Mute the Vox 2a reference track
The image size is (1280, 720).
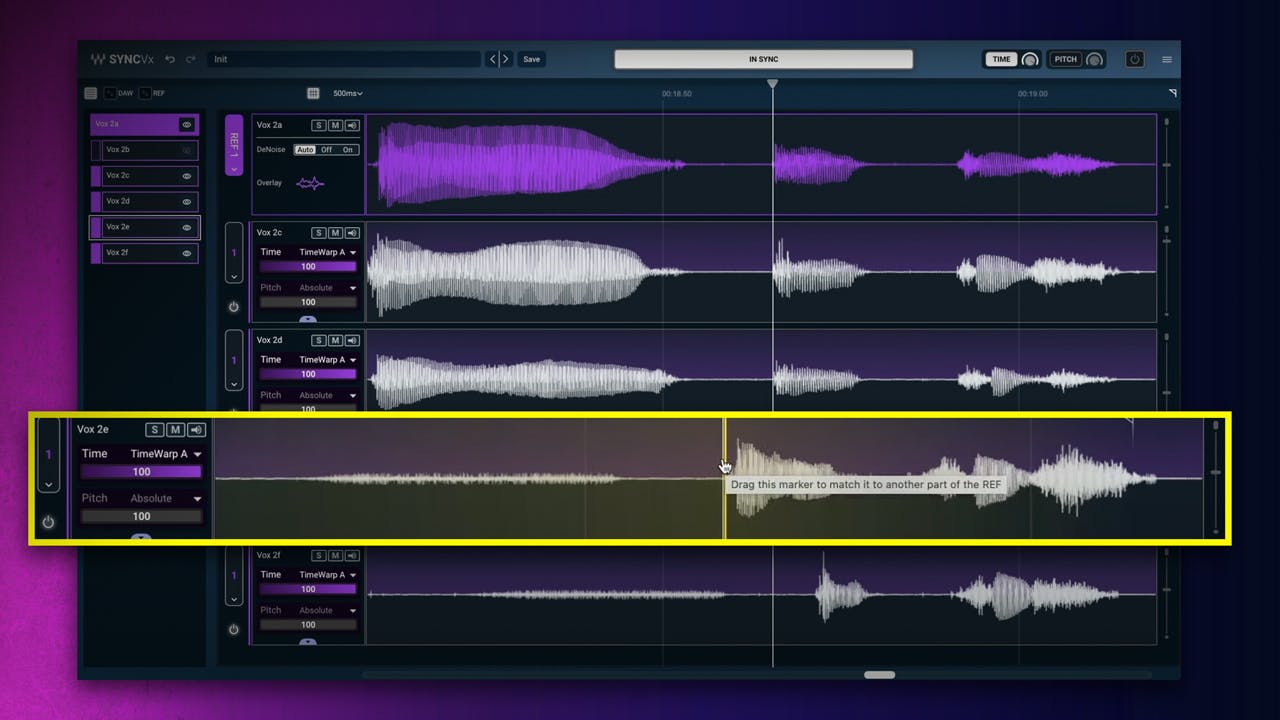pyautogui.click(x=335, y=125)
